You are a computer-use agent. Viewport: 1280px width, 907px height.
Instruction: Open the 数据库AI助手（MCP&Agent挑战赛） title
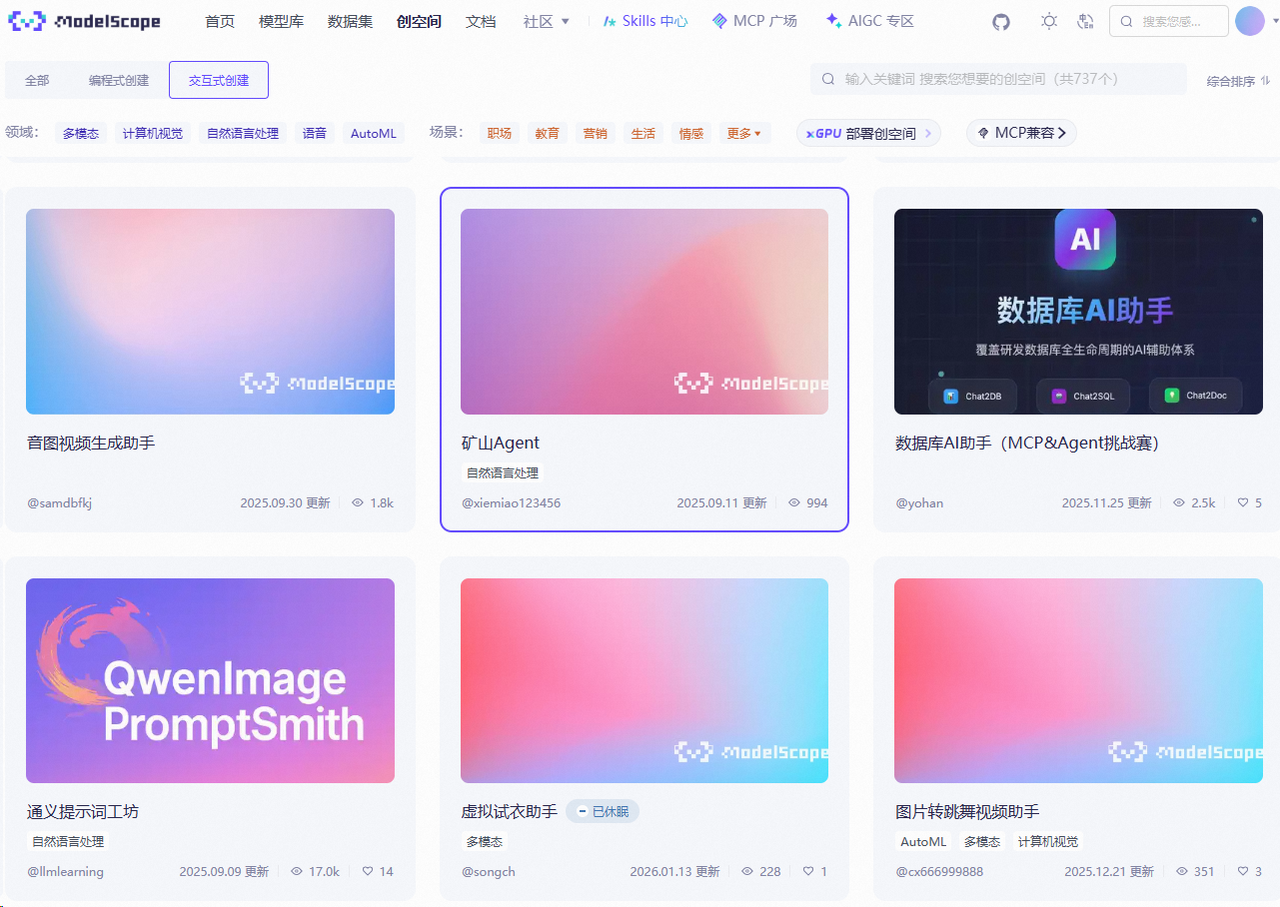(x=1027, y=443)
